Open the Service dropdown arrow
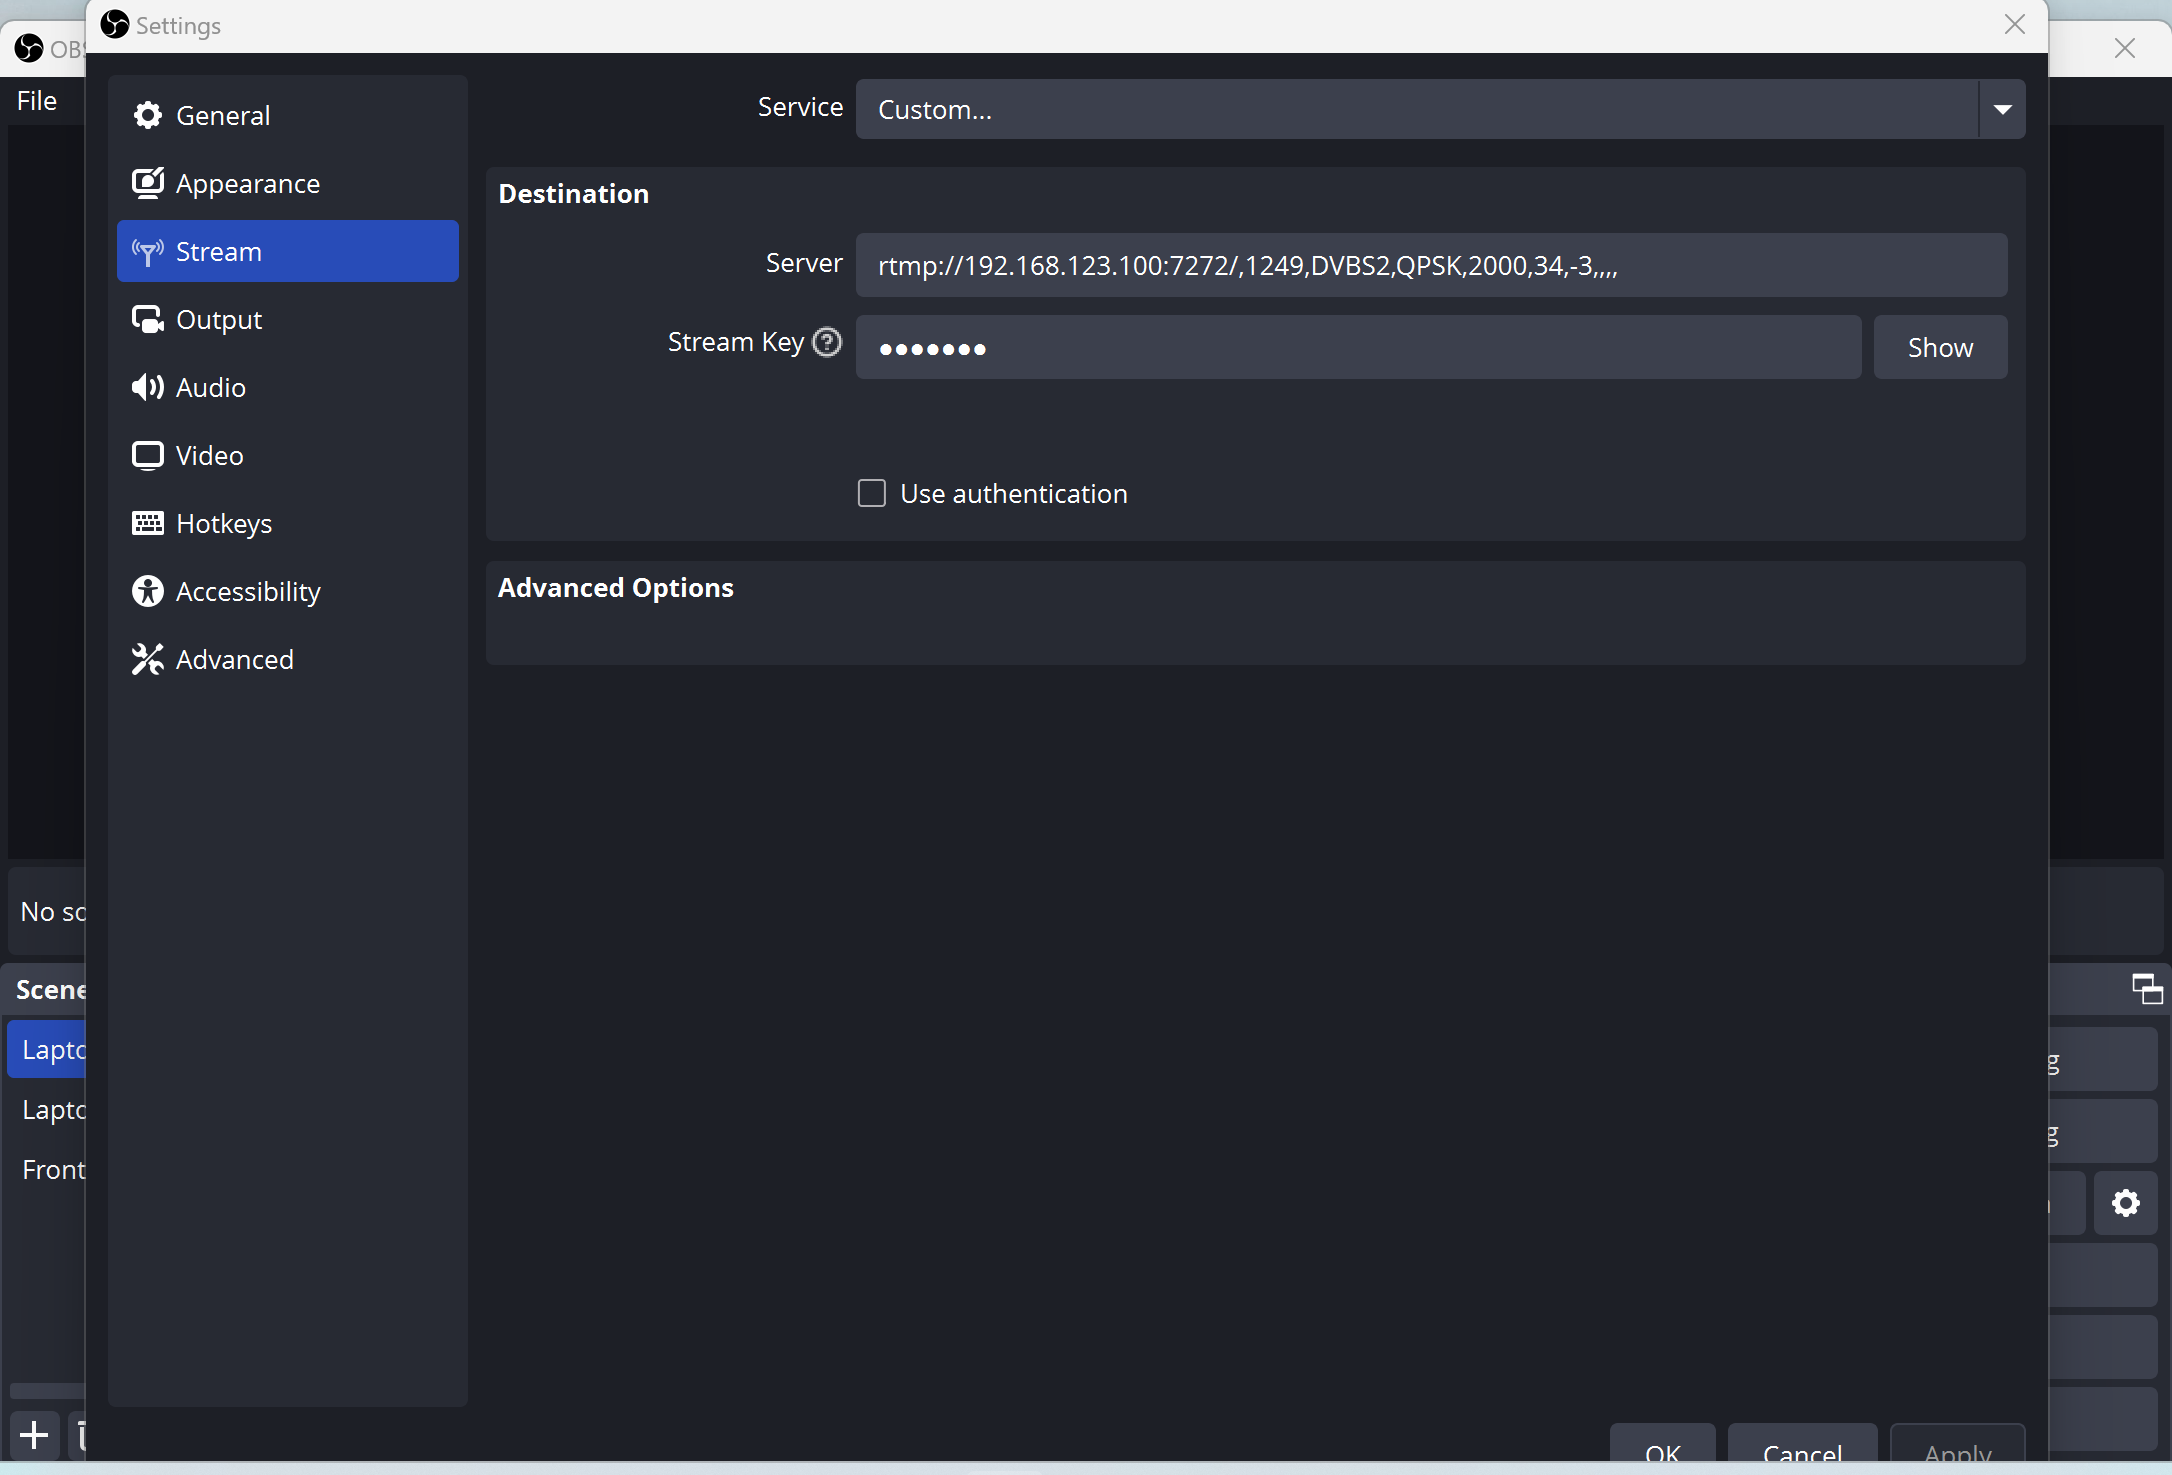Image resolution: width=2172 pixels, height=1475 pixels. pos(2002,110)
